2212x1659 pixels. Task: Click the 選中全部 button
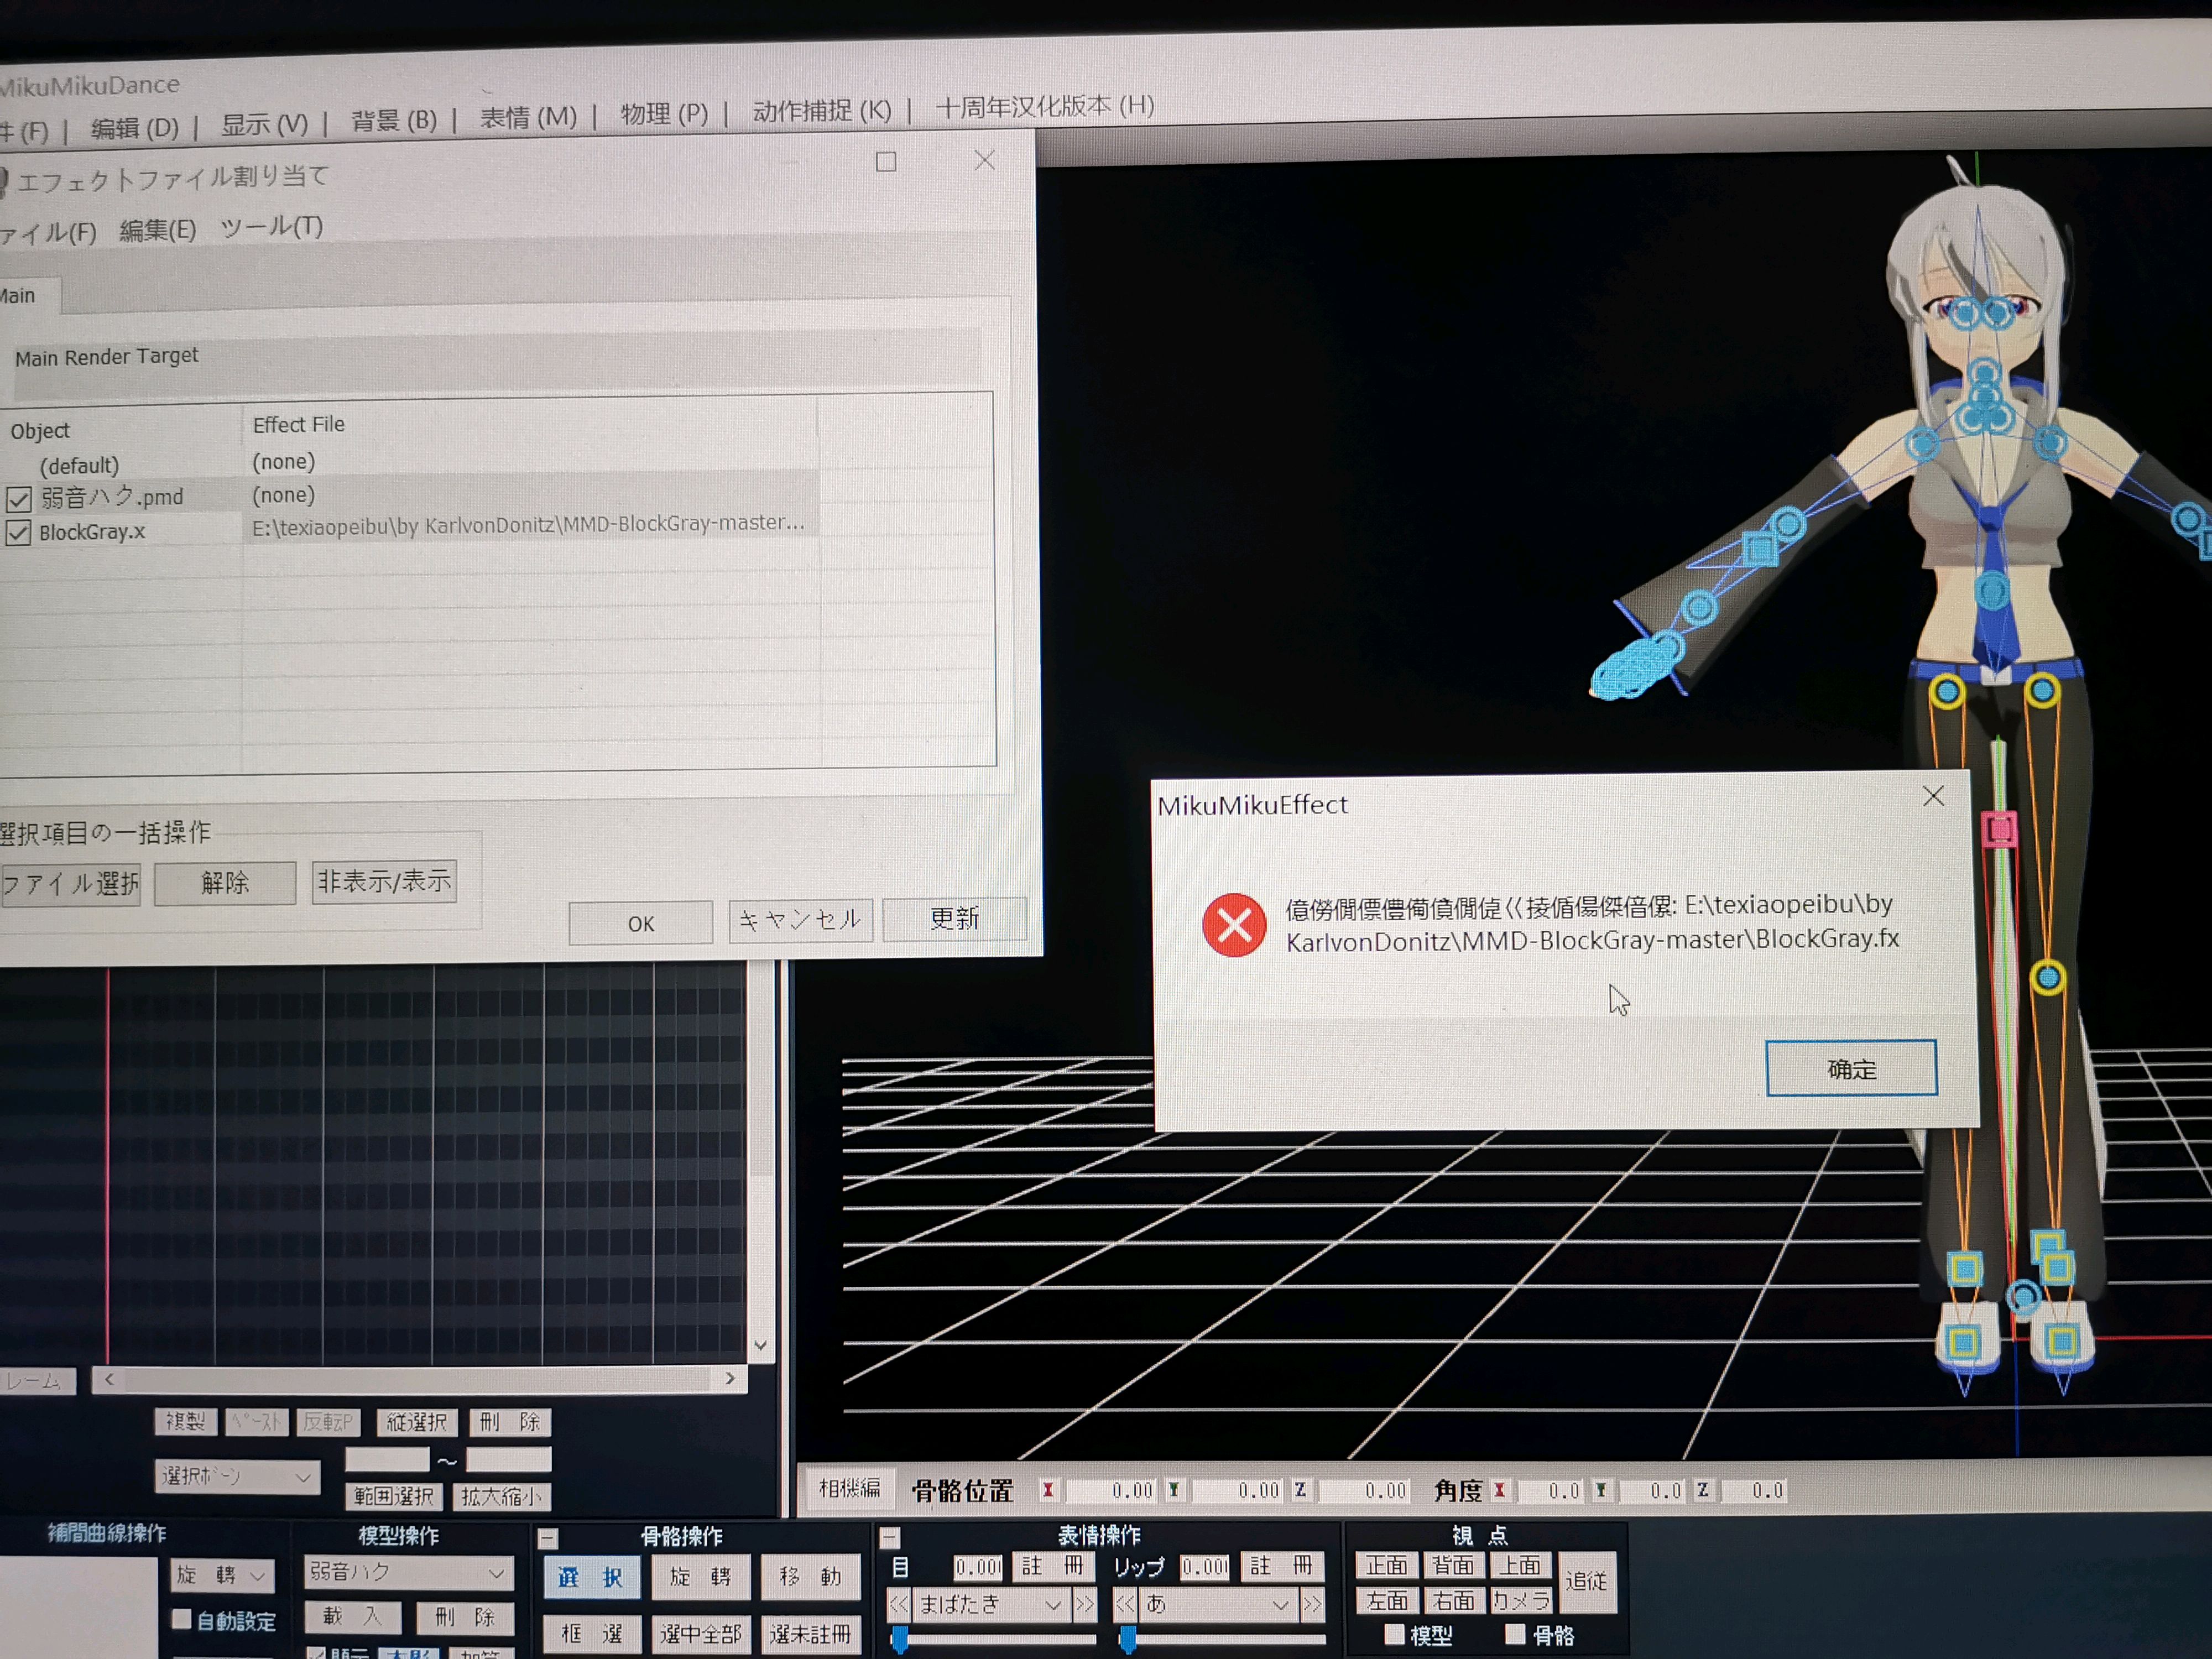pyautogui.click(x=701, y=1634)
